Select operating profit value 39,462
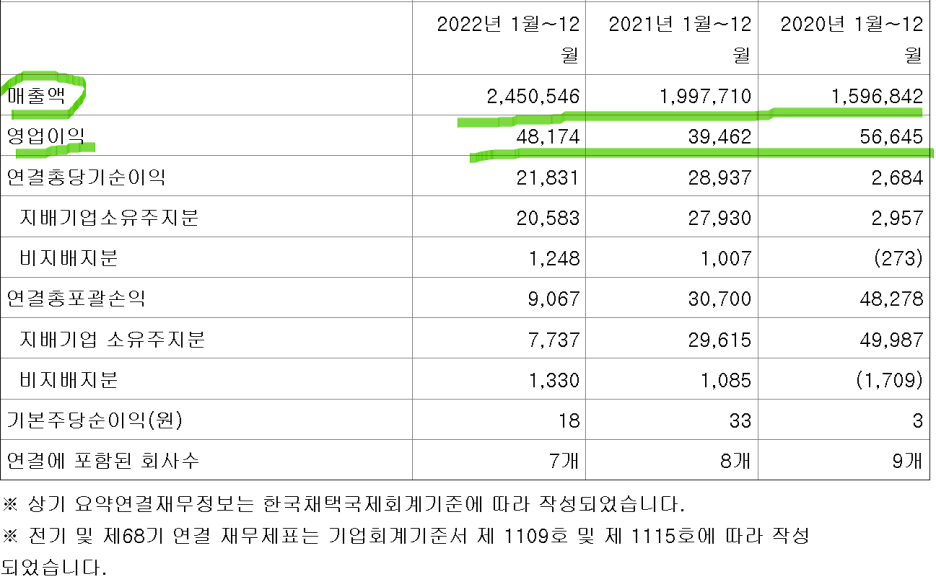 tap(720, 137)
